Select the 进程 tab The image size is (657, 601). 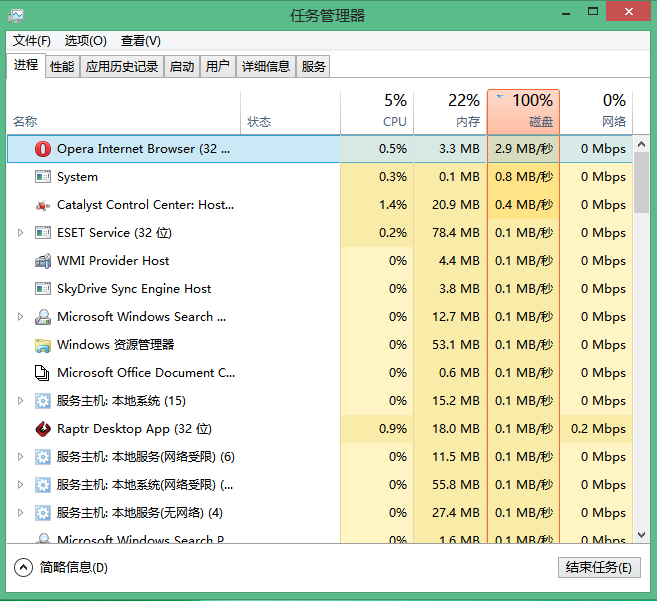pos(26,65)
